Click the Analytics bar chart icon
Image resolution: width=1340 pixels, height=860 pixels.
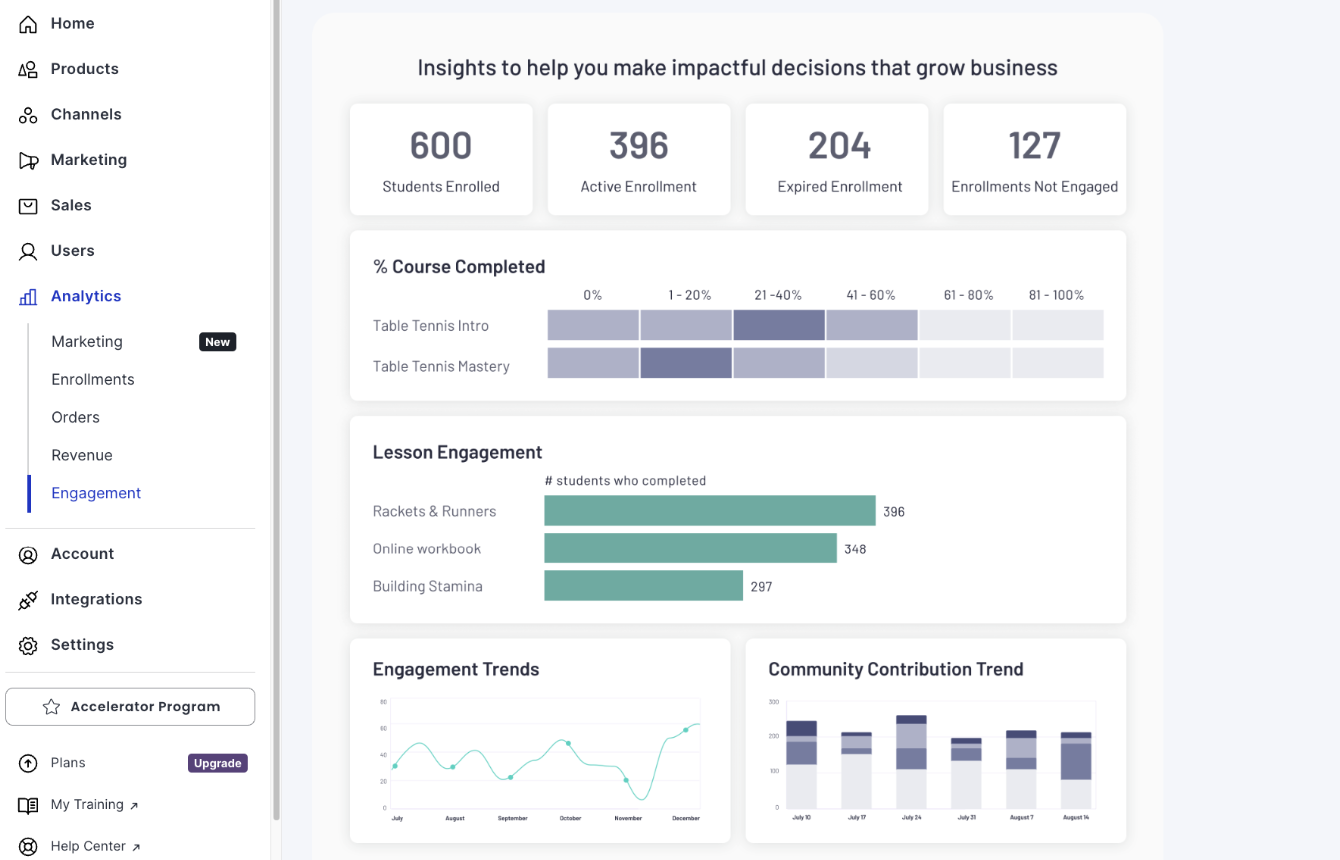[x=28, y=297]
